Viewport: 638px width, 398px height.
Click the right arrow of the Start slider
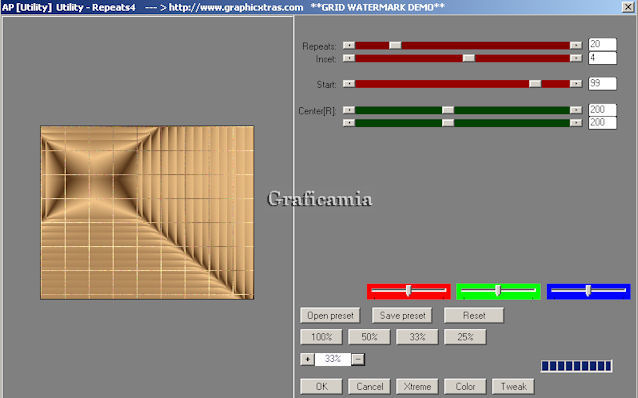pyautogui.click(x=576, y=83)
